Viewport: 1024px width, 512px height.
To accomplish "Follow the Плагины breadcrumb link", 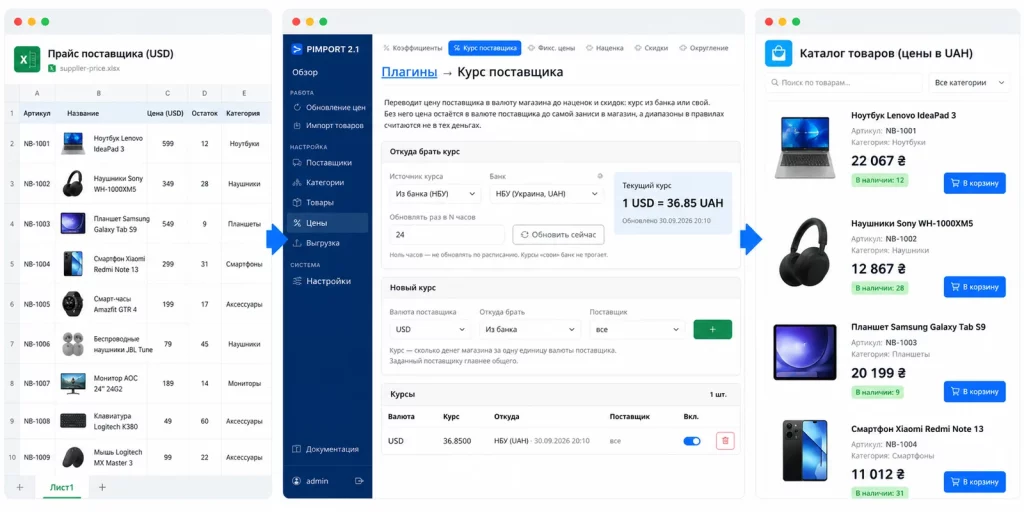I will coord(409,72).
